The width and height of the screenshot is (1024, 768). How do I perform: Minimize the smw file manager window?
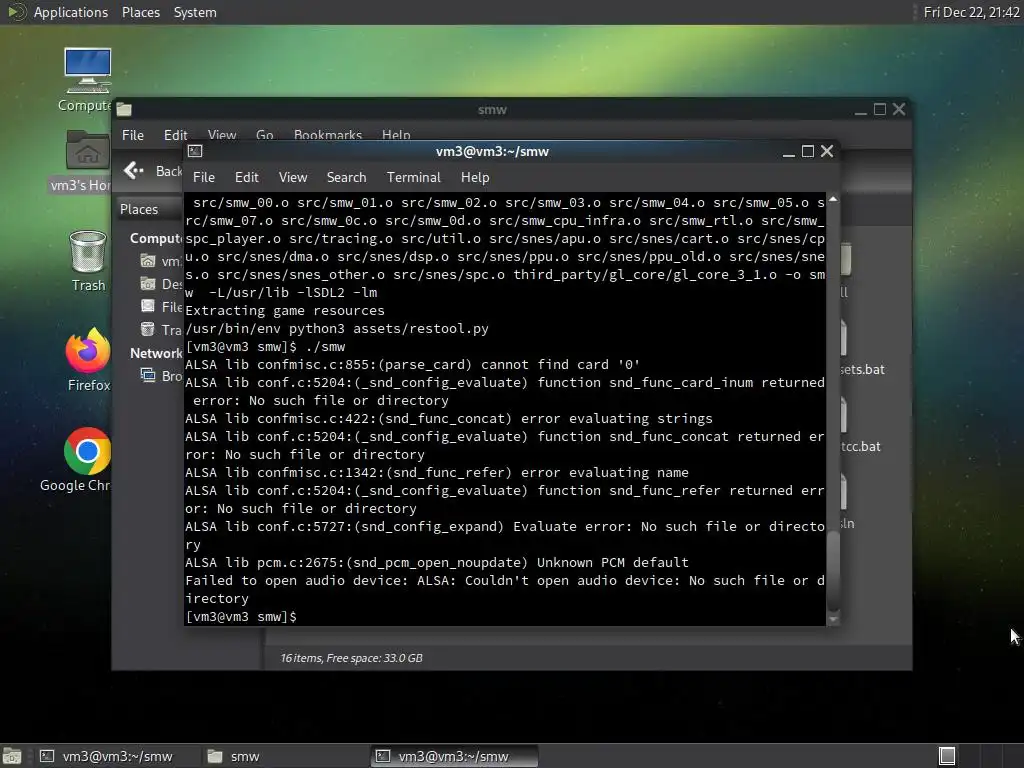click(x=861, y=110)
